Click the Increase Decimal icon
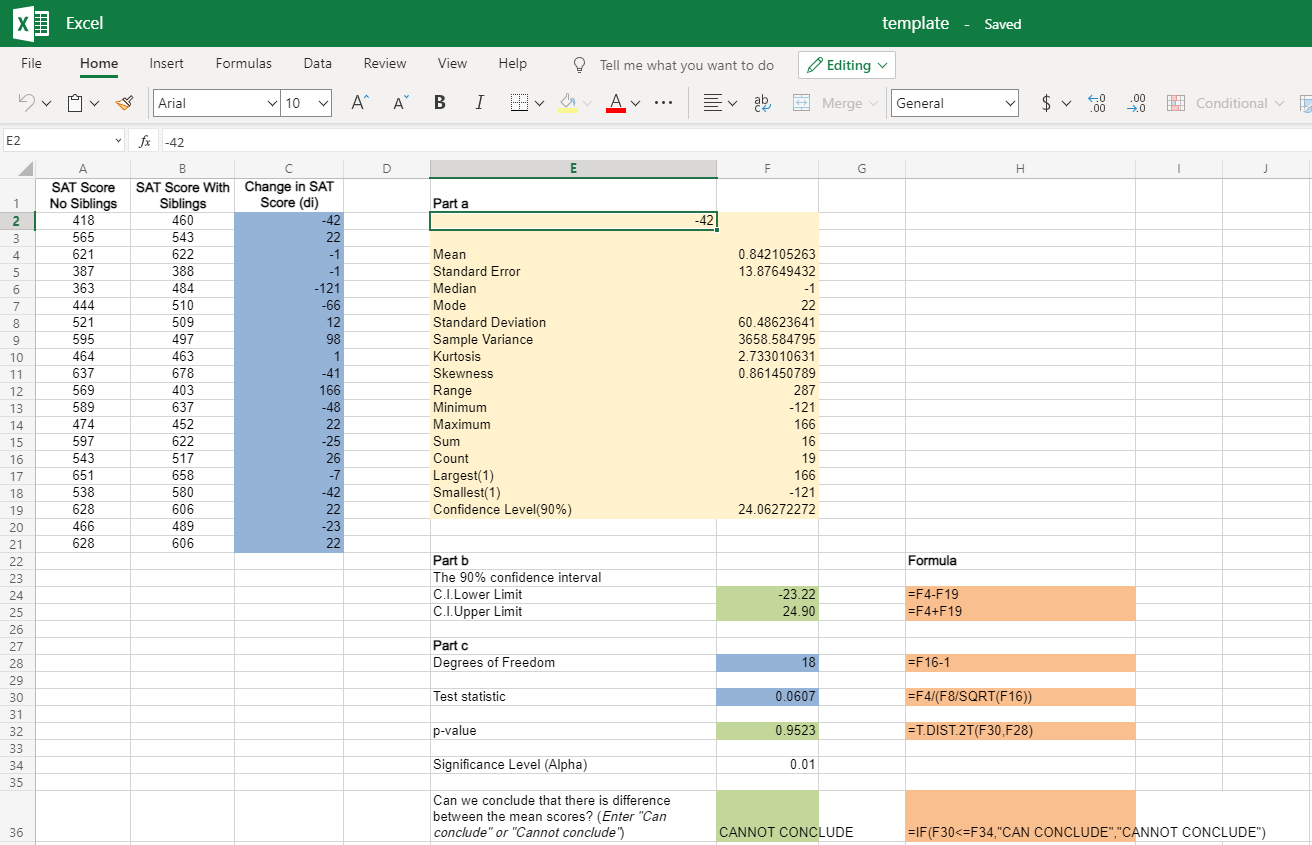This screenshot has width=1312, height=845. tap(1096, 102)
